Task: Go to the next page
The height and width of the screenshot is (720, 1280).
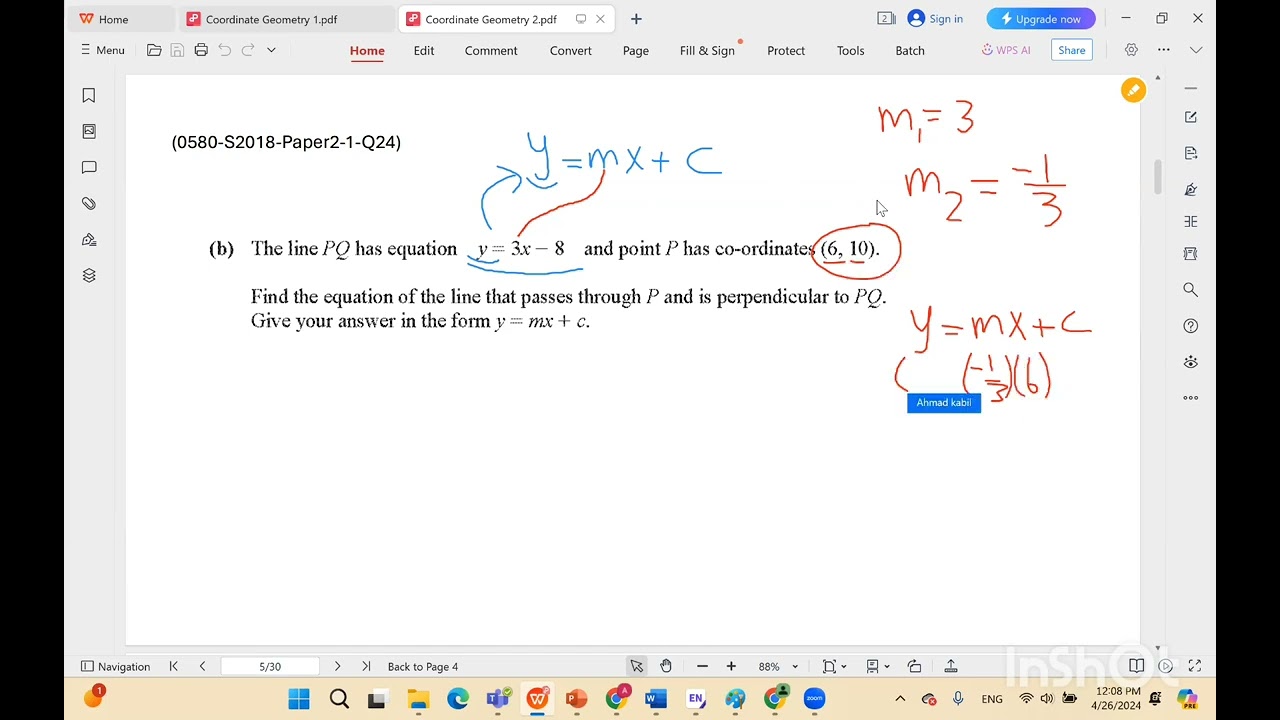Action: click(337, 666)
